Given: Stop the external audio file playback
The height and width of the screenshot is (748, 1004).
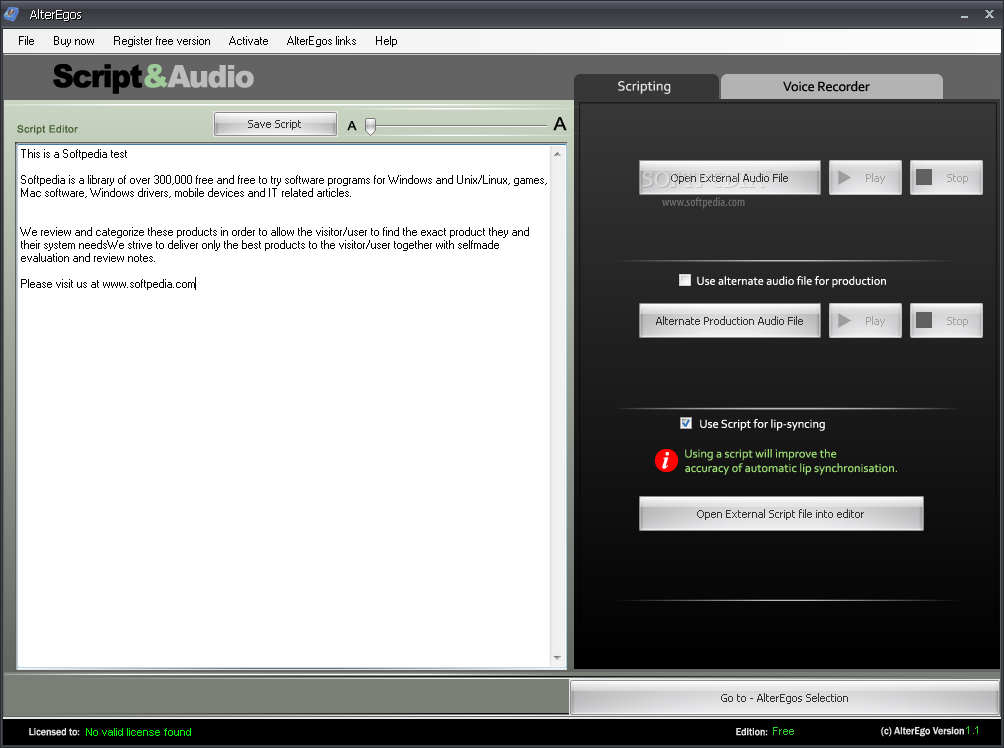Looking at the screenshot, I should pos(946,178).
